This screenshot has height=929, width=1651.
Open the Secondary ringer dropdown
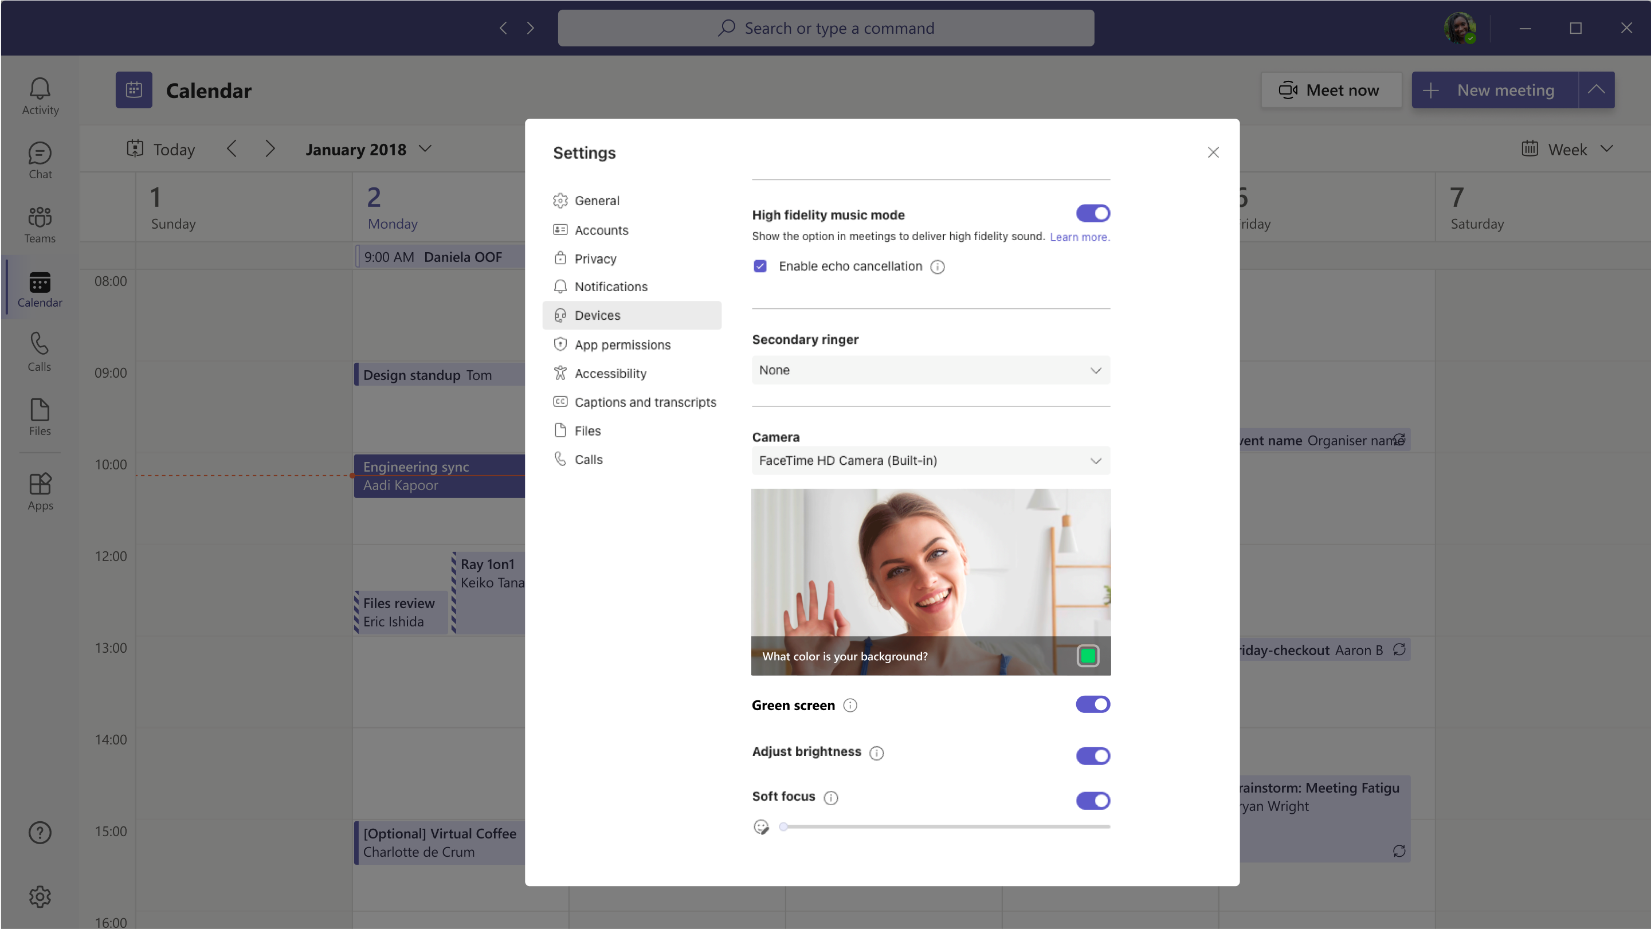click(929, 370)
